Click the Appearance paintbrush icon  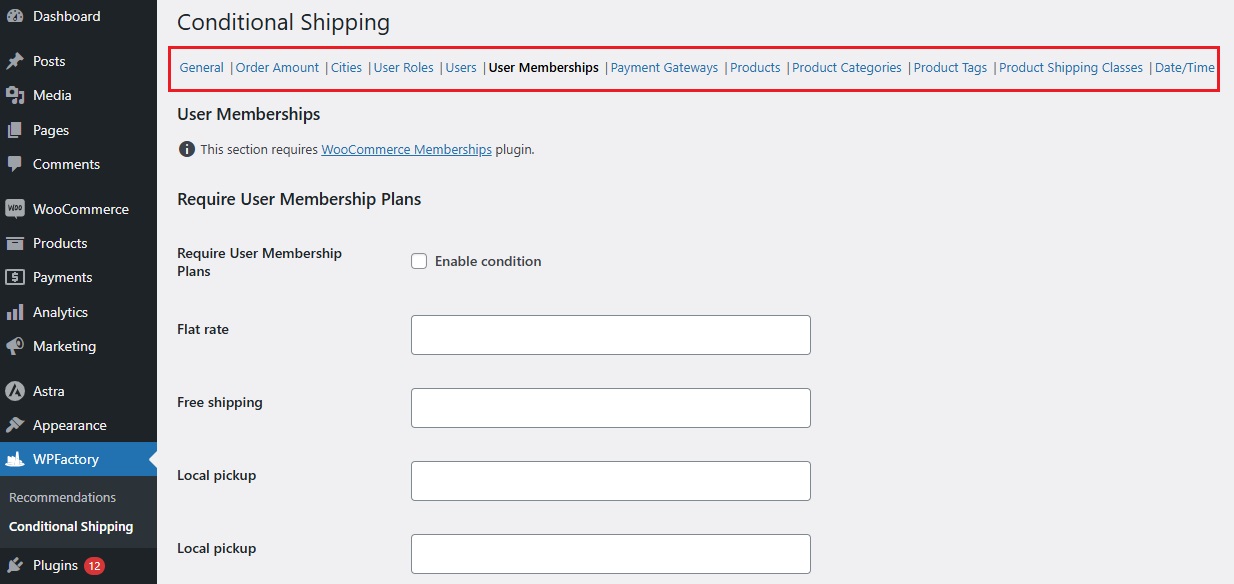(15, 425)
